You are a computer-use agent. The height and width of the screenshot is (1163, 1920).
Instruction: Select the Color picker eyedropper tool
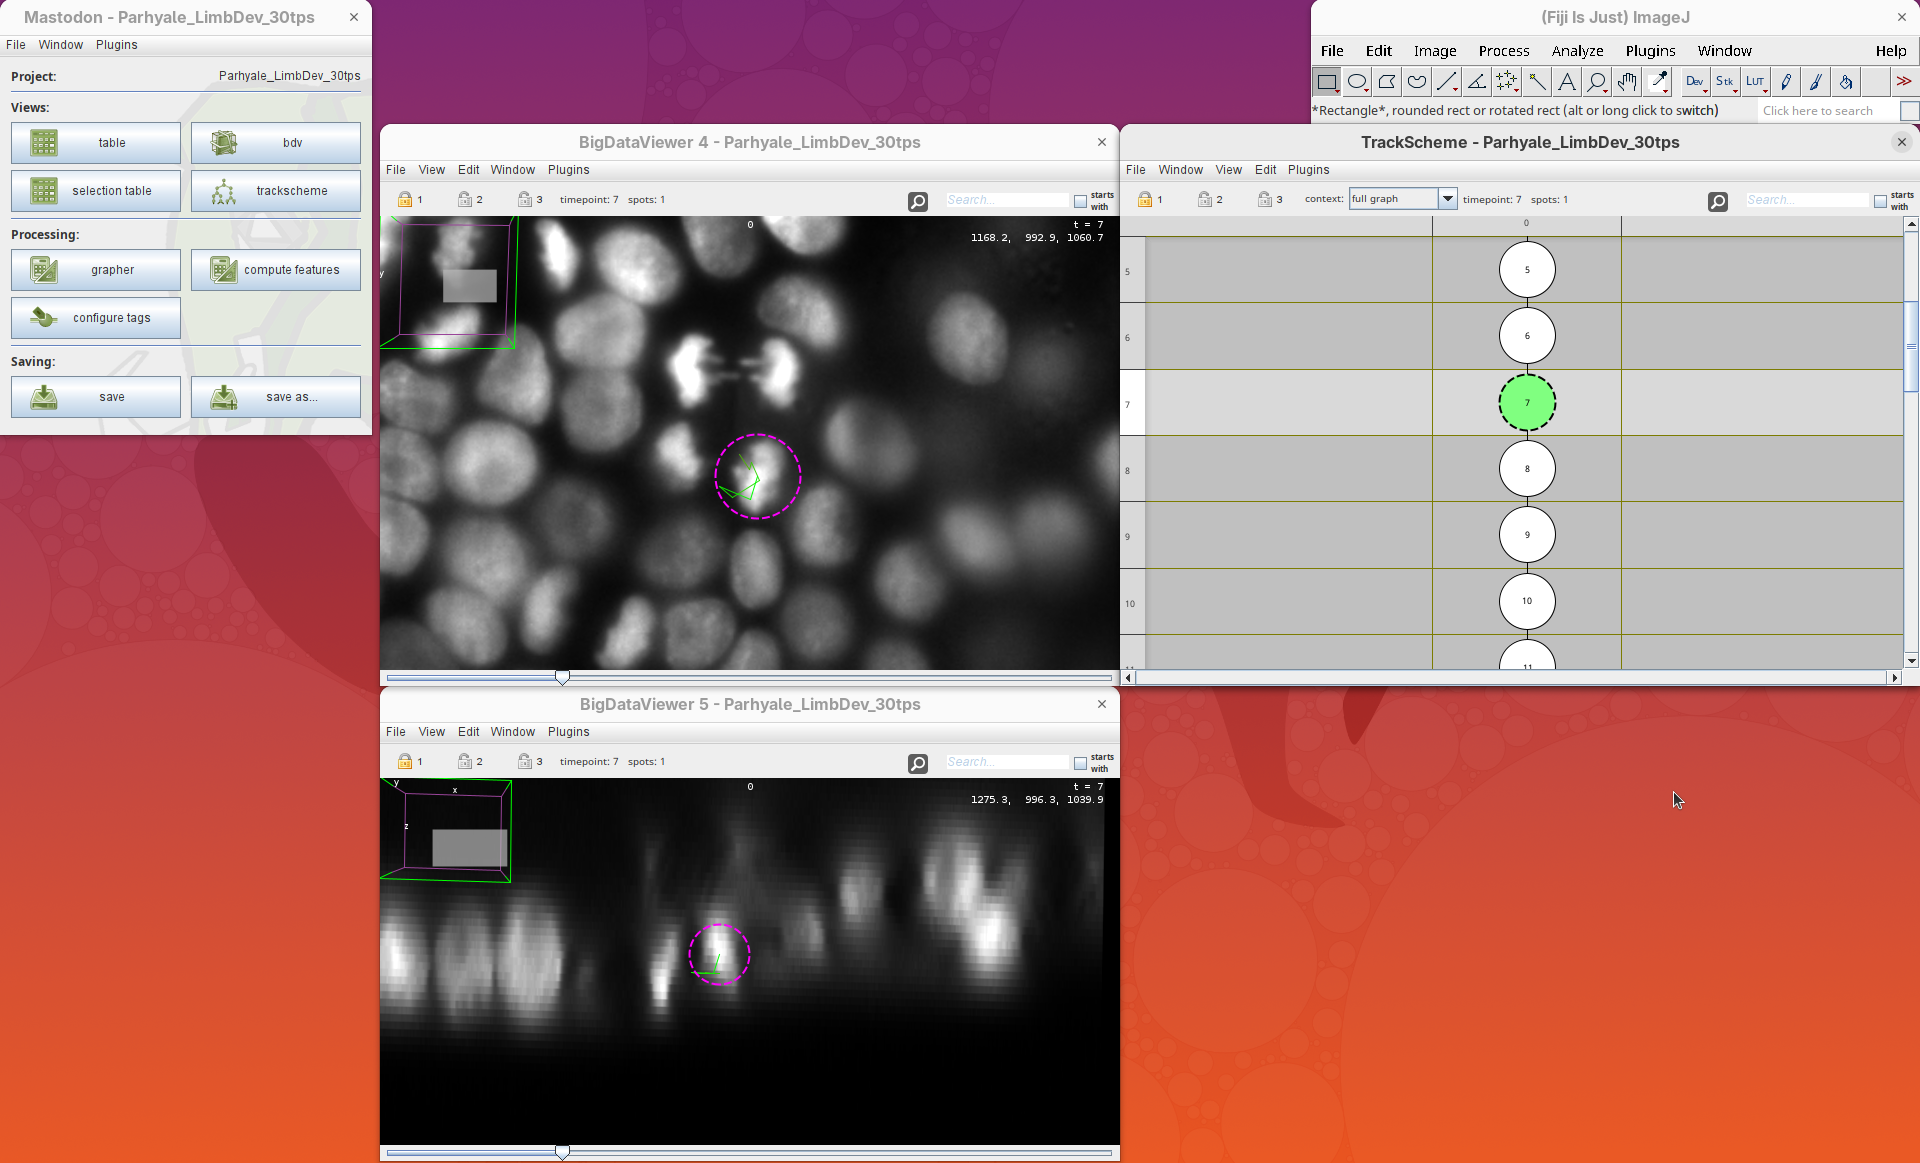coord(1658,82)
